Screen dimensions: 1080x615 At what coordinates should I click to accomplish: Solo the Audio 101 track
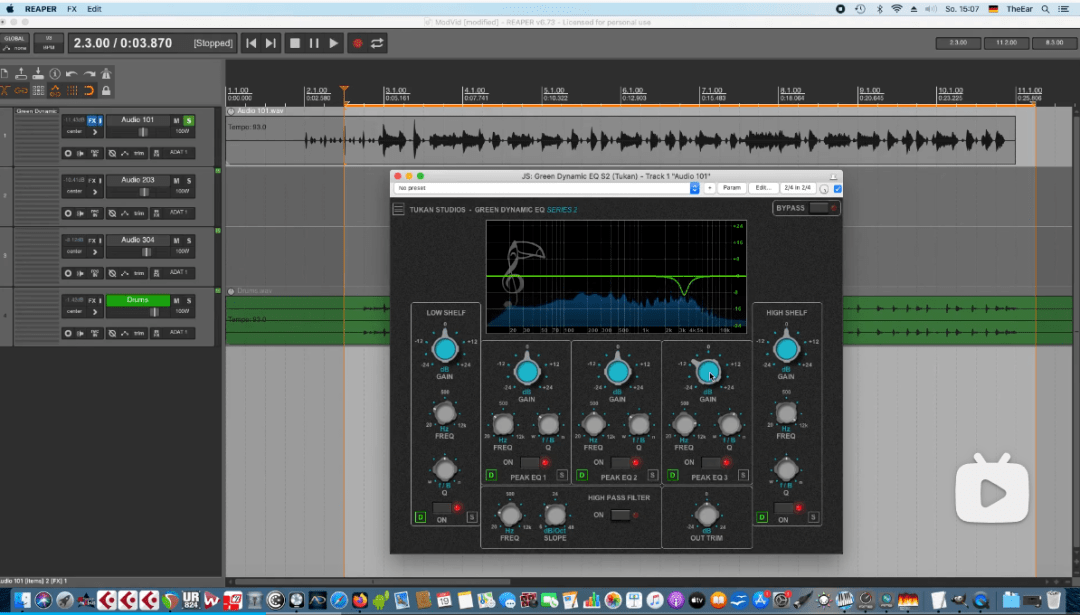tap(190, 121)
